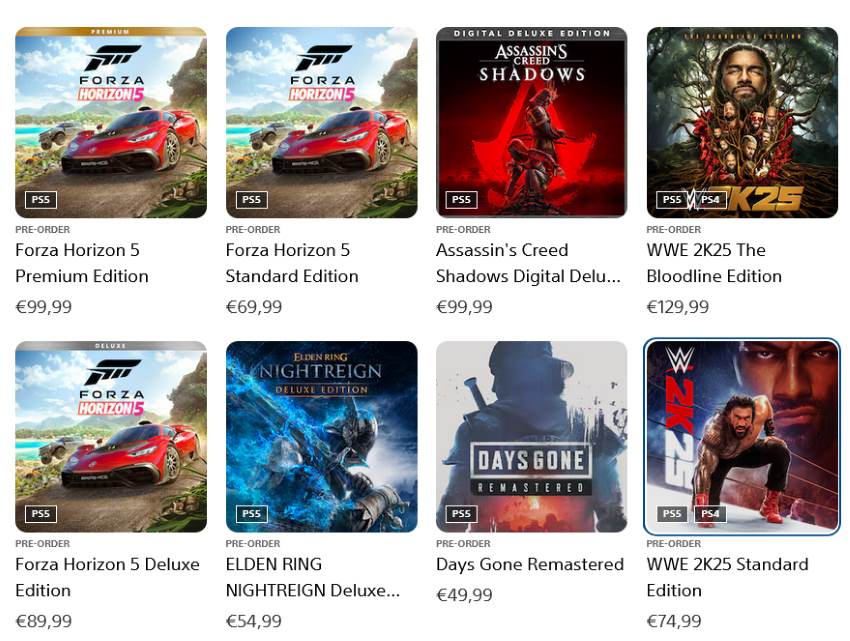Image resolution: width=850 pixels, height=641 pixels.
Task: Click the PS5 badge on Elden Ring Nightreign cover
Action: coord(252,514)
